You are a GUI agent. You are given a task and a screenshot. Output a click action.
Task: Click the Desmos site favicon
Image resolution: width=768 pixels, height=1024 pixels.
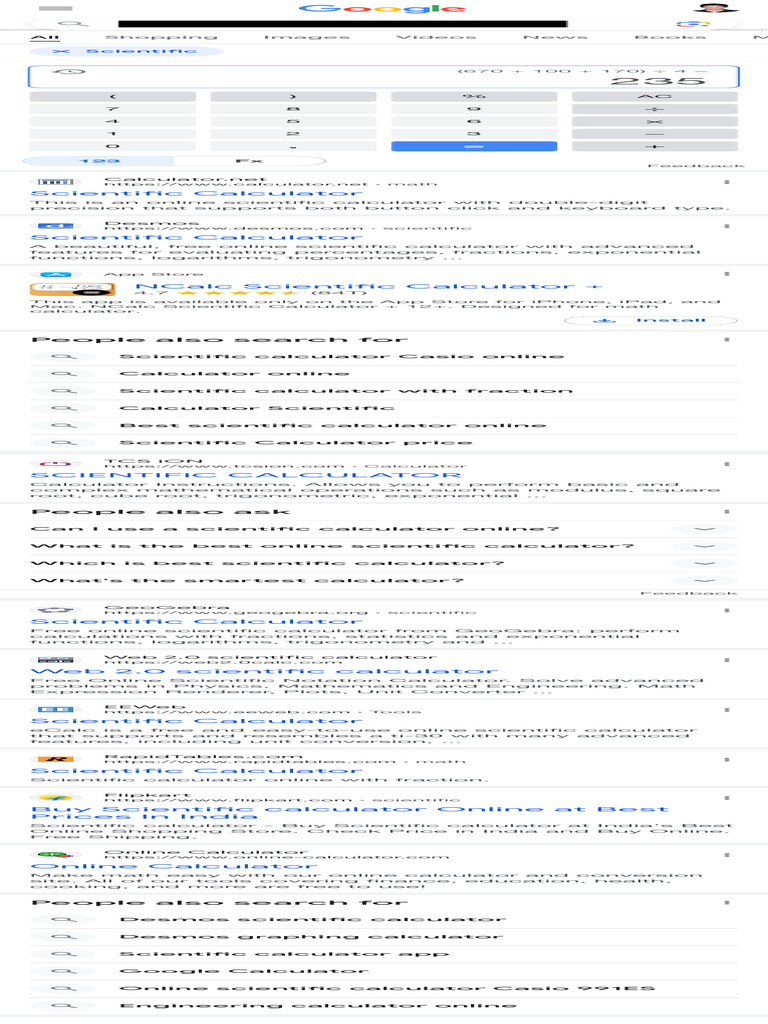tap(56, 225)
